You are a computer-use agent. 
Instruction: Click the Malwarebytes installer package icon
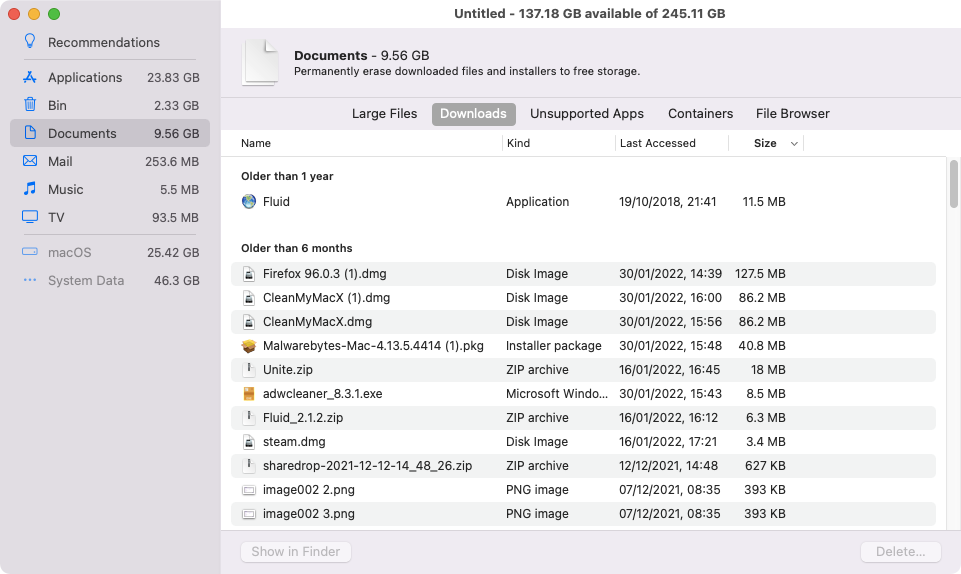point(249,346)
